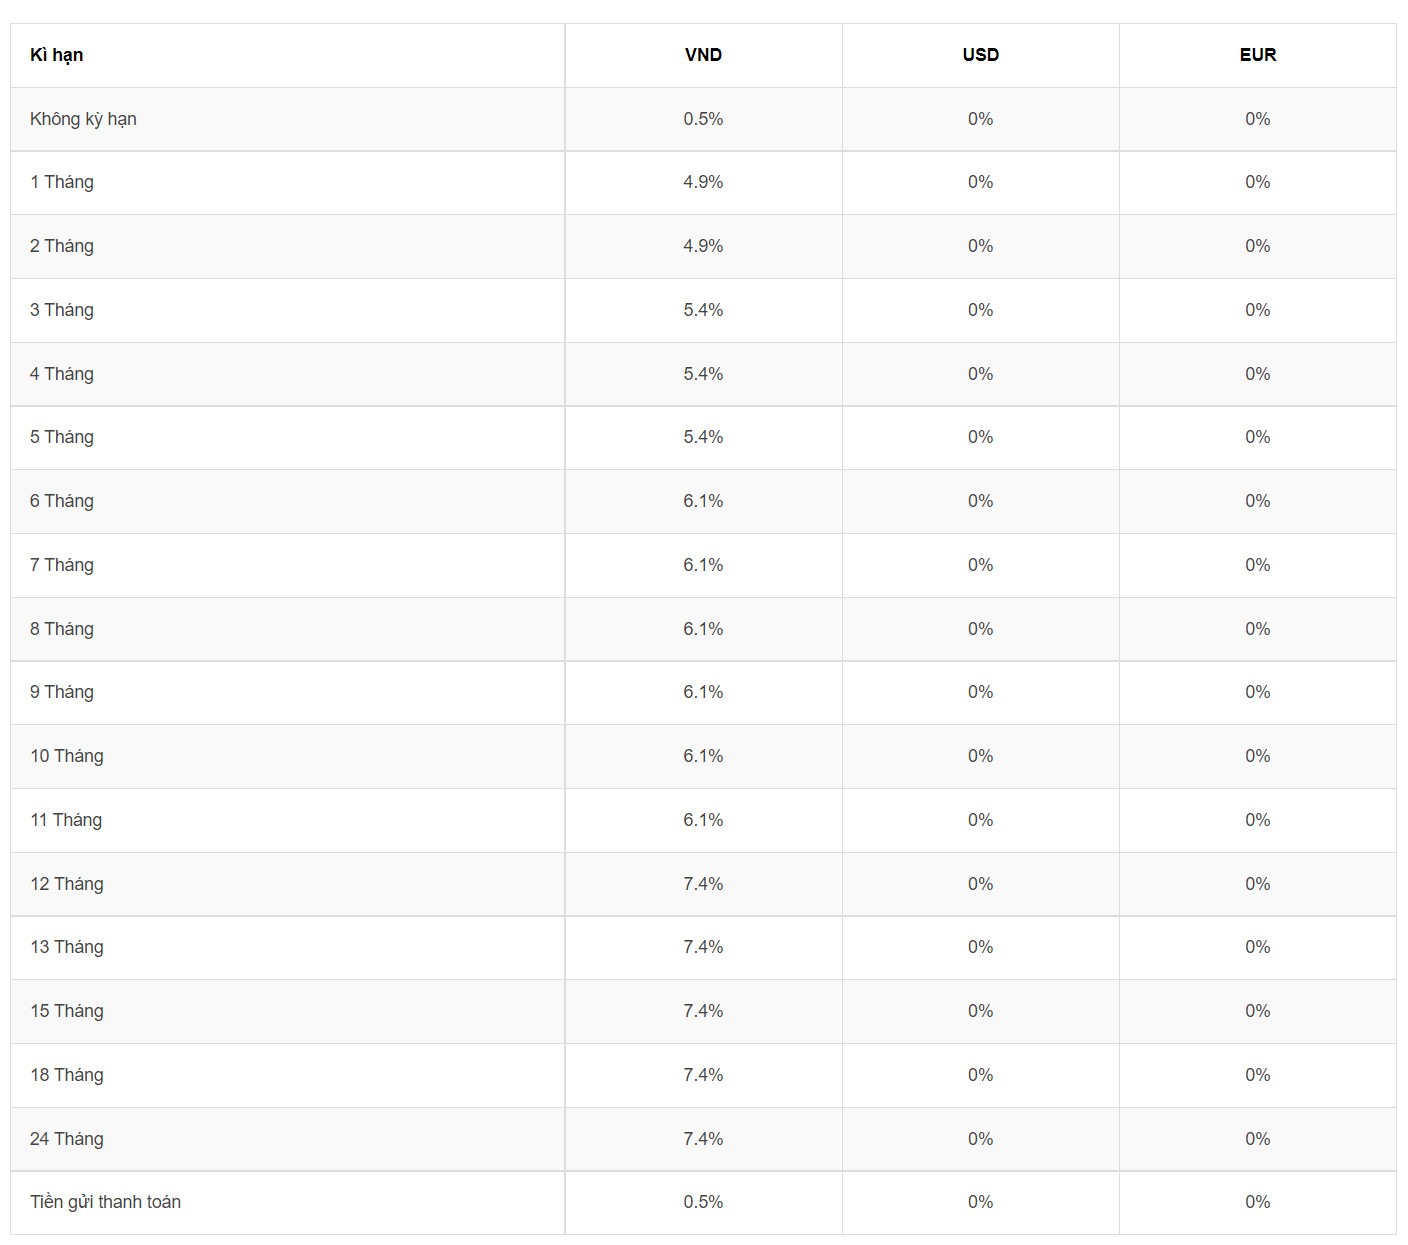
Task: Select the "10 Tháng" term label
Action: point(67,756)
